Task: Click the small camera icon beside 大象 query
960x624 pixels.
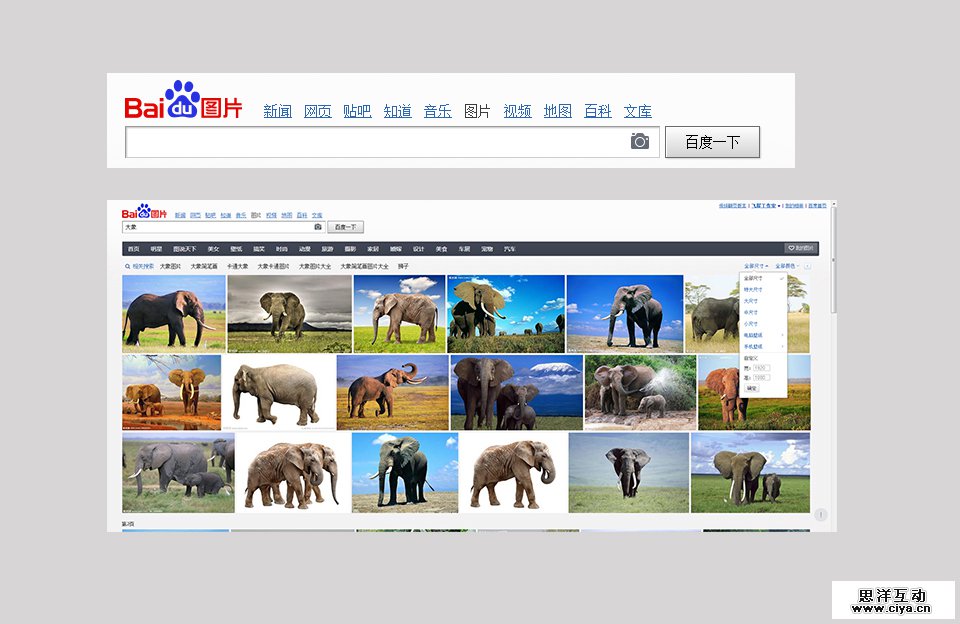Action: click(x=318, y=227)
